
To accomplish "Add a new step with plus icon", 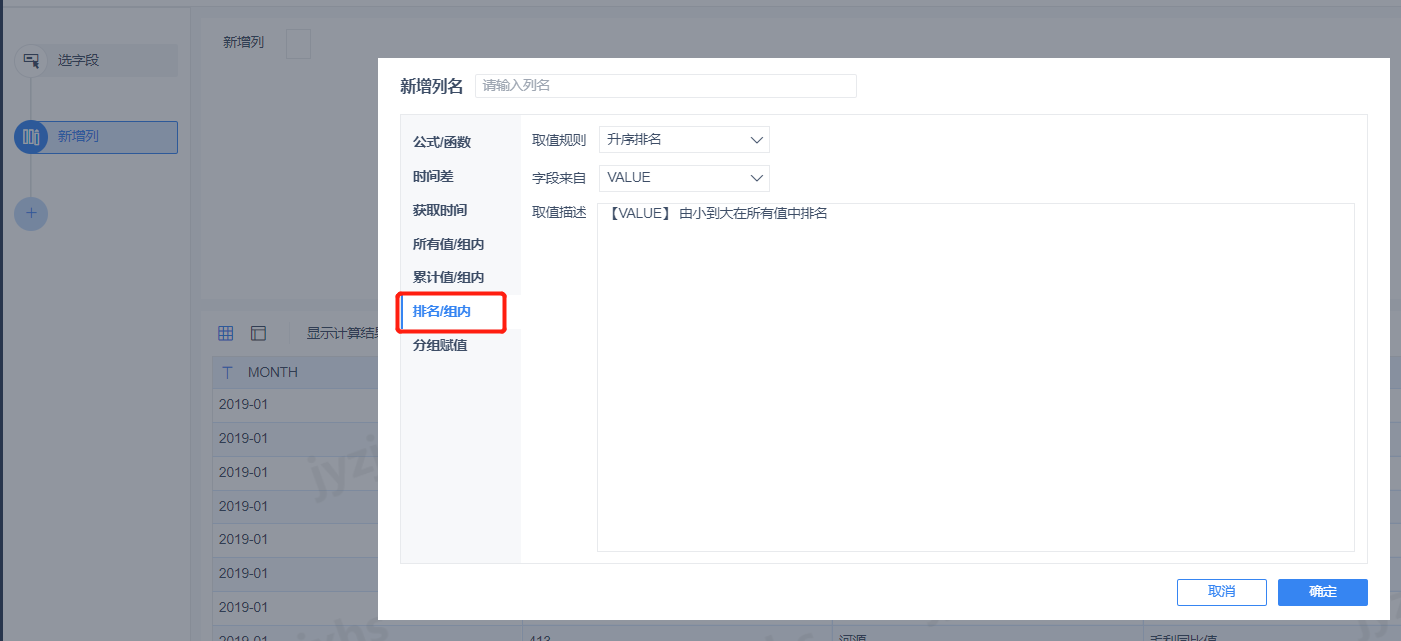I will coord(31,213).
